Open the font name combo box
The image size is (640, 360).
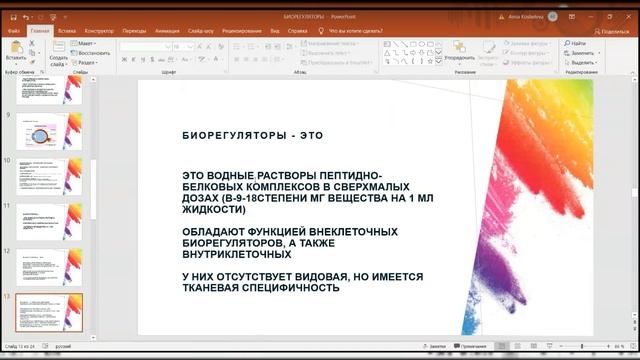[x=145, y=47]
